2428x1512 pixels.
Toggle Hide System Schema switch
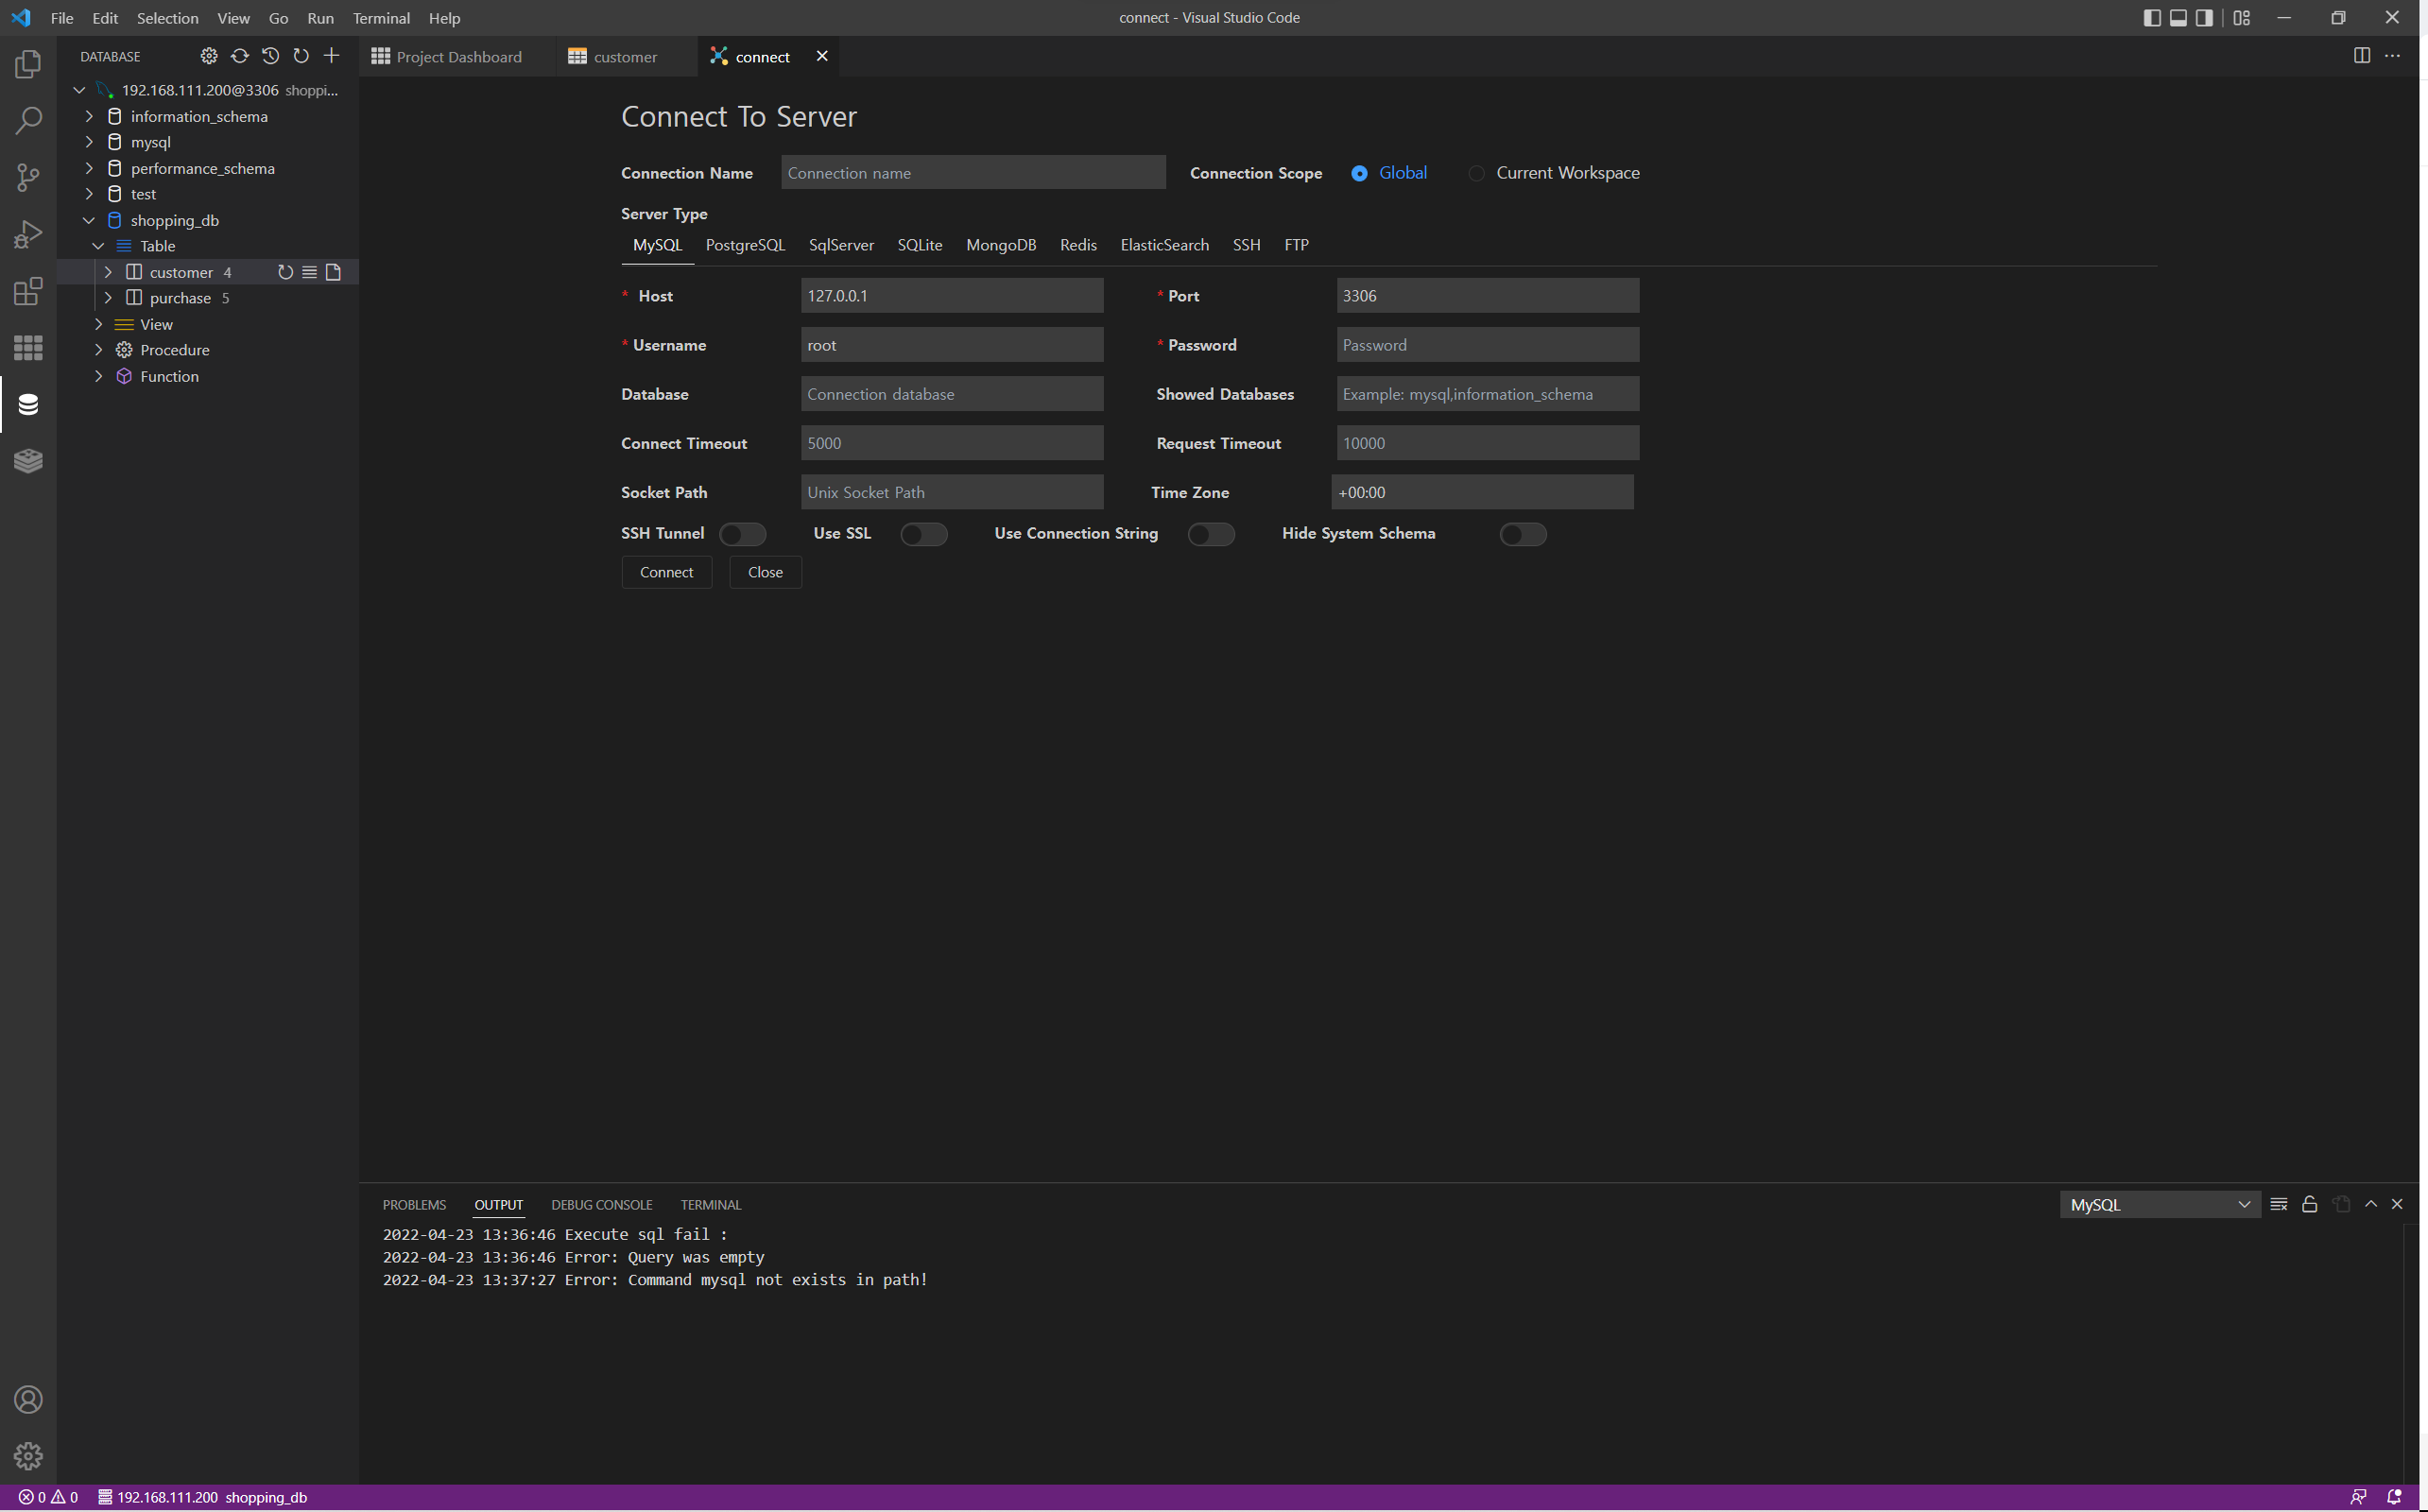tap(1522, 534)
